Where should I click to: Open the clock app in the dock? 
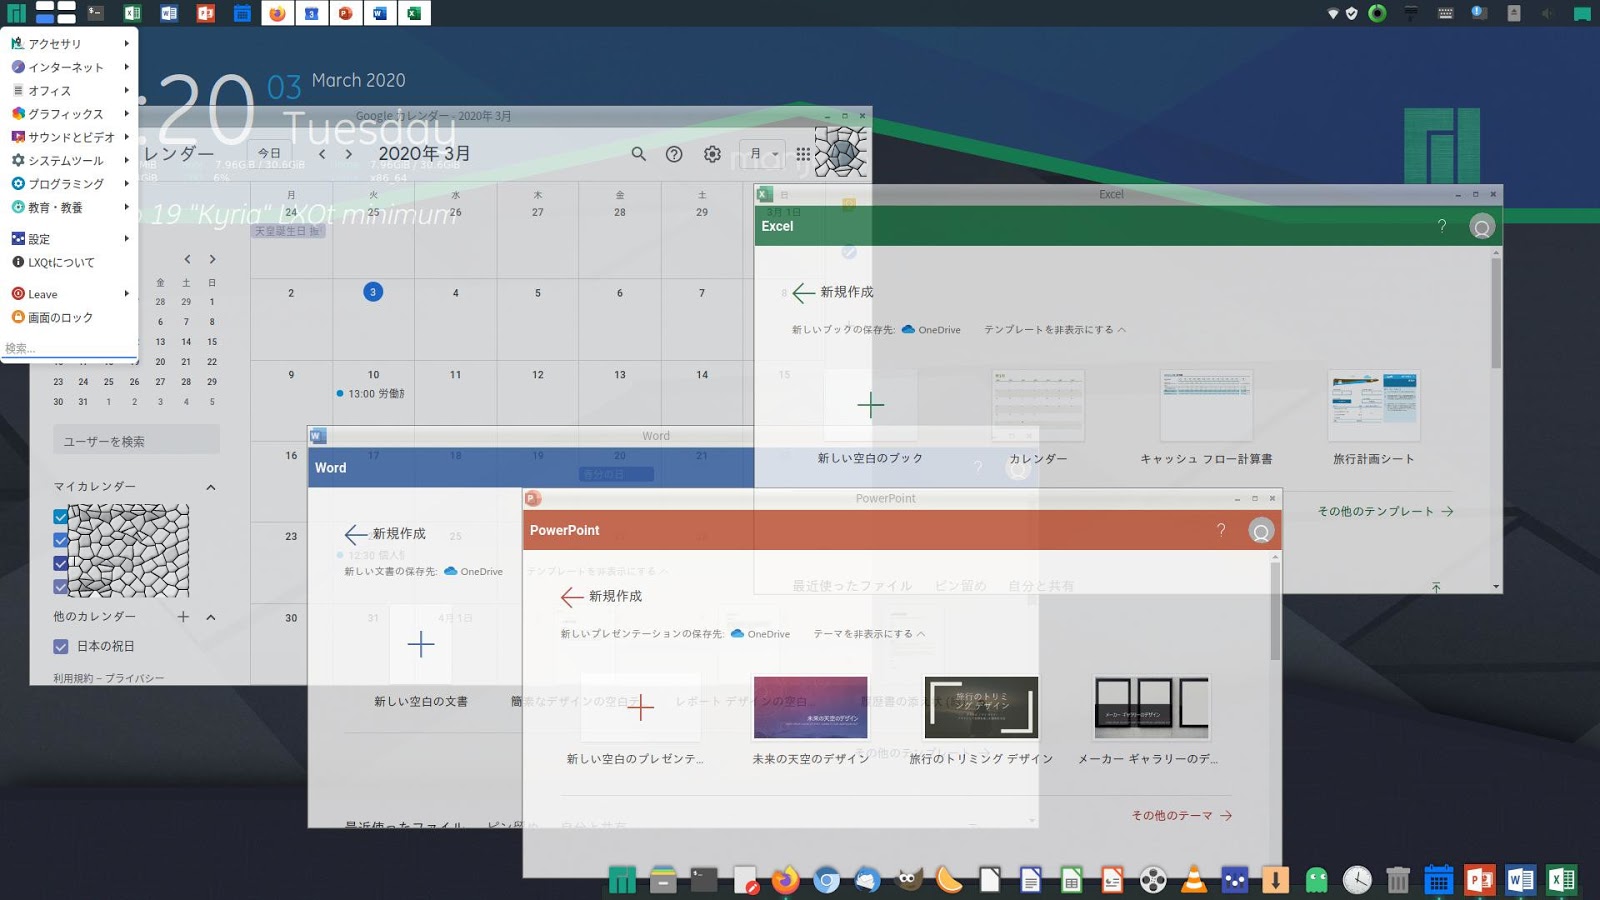coord(1357,879)
